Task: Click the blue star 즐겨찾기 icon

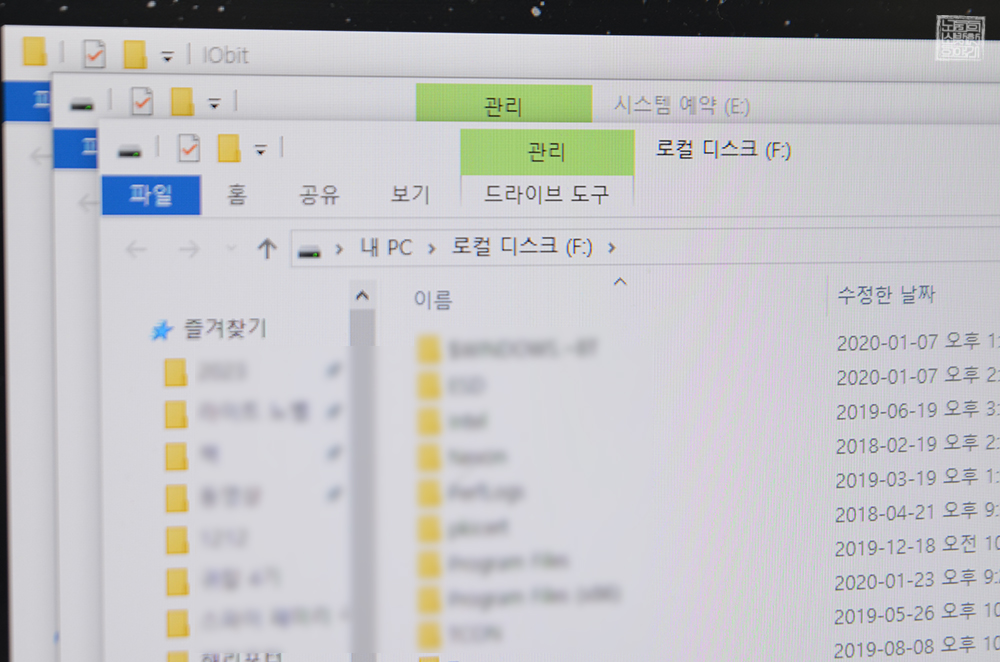Action: coord(162,330)
